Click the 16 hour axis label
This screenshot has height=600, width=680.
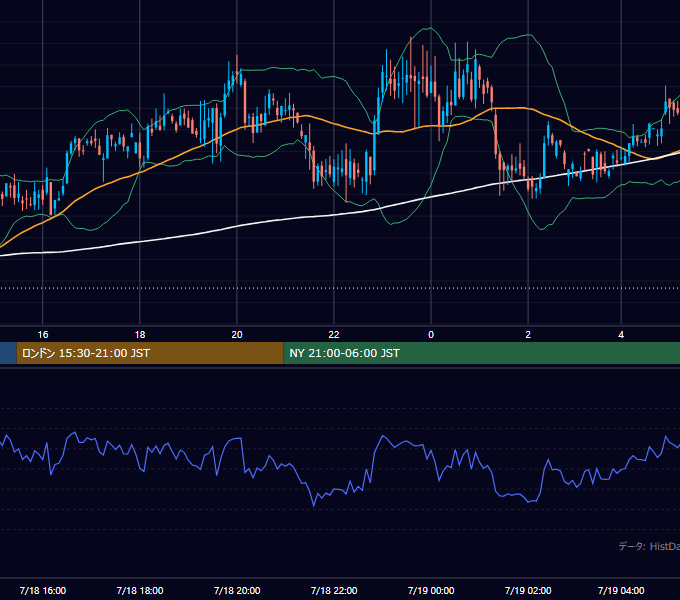42,335
